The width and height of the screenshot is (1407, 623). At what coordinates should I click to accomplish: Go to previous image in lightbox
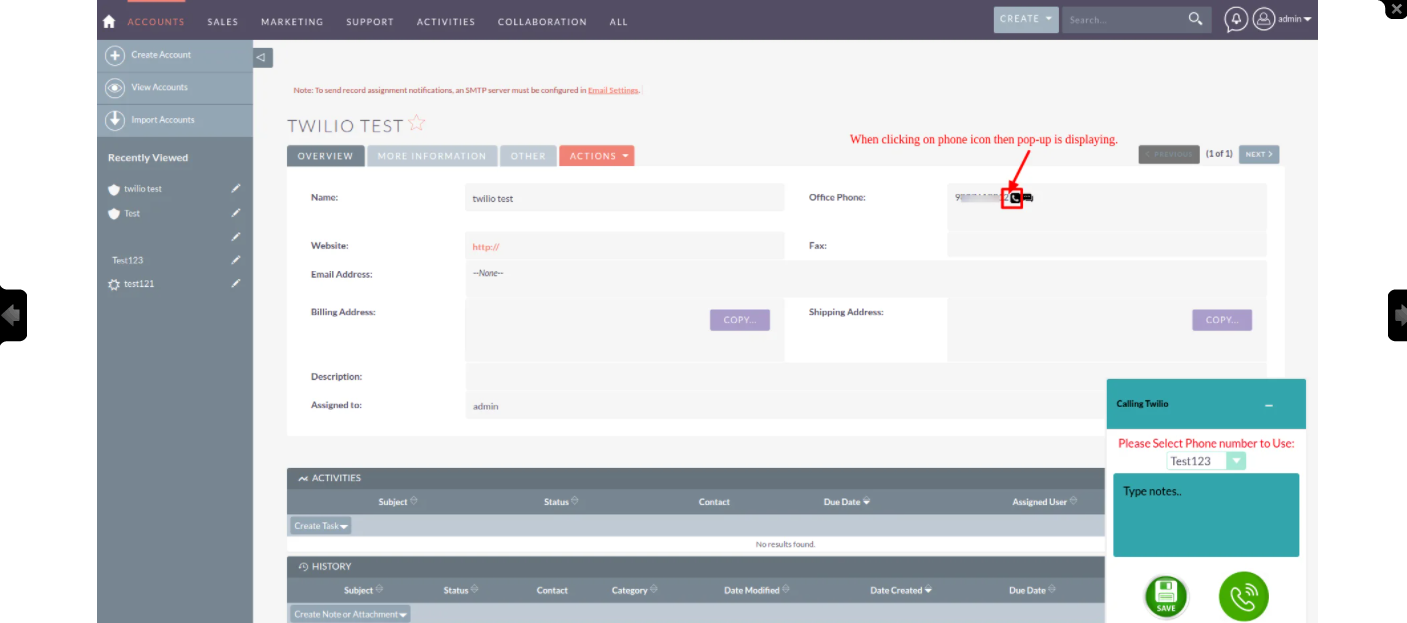pos(13,315)
